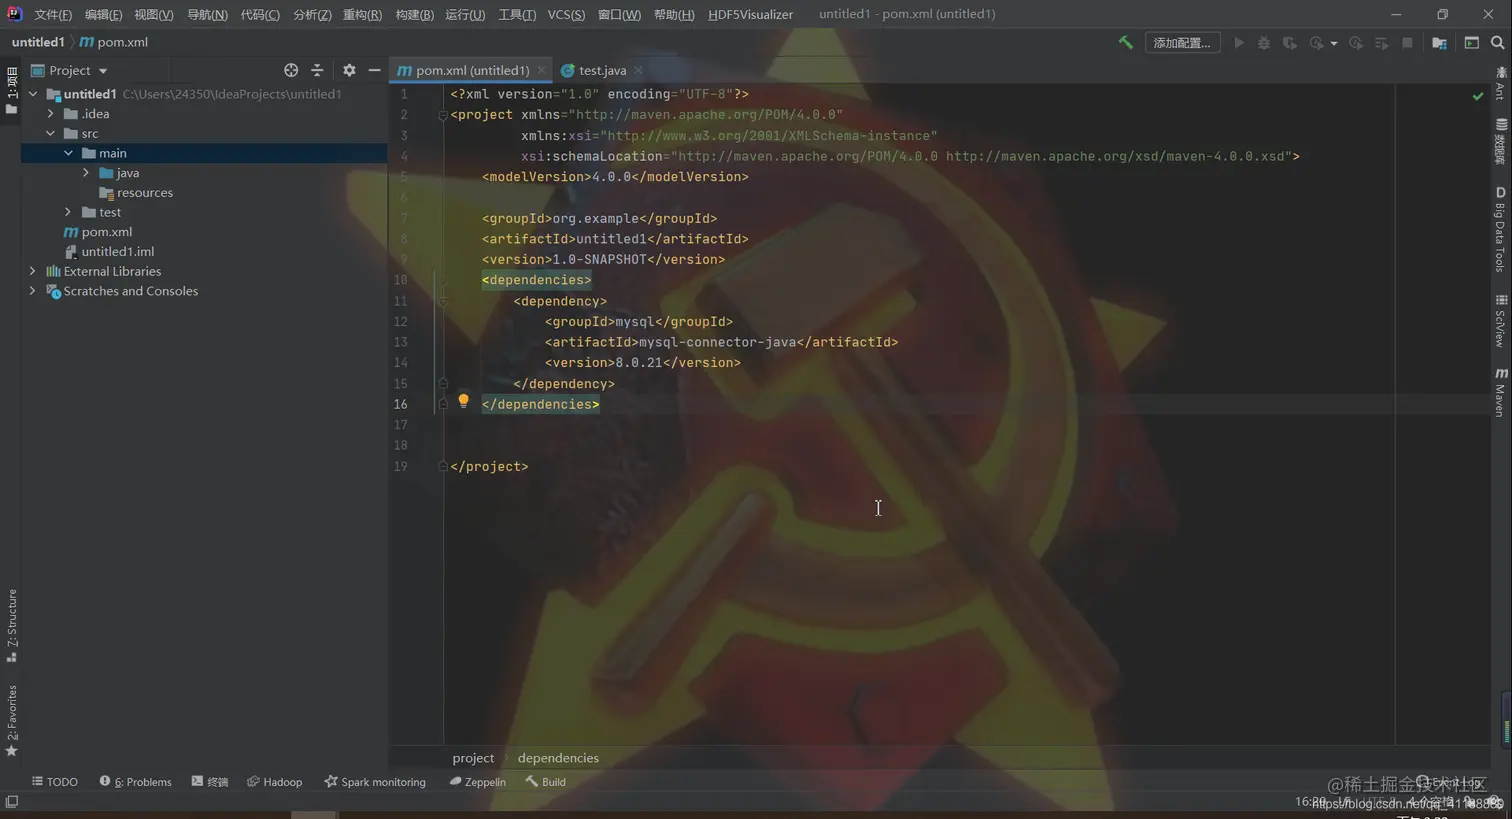The image size is (1512, 819).
Task: Click project breadcrumb at editor bottom
Action: [x=473, y=758]
